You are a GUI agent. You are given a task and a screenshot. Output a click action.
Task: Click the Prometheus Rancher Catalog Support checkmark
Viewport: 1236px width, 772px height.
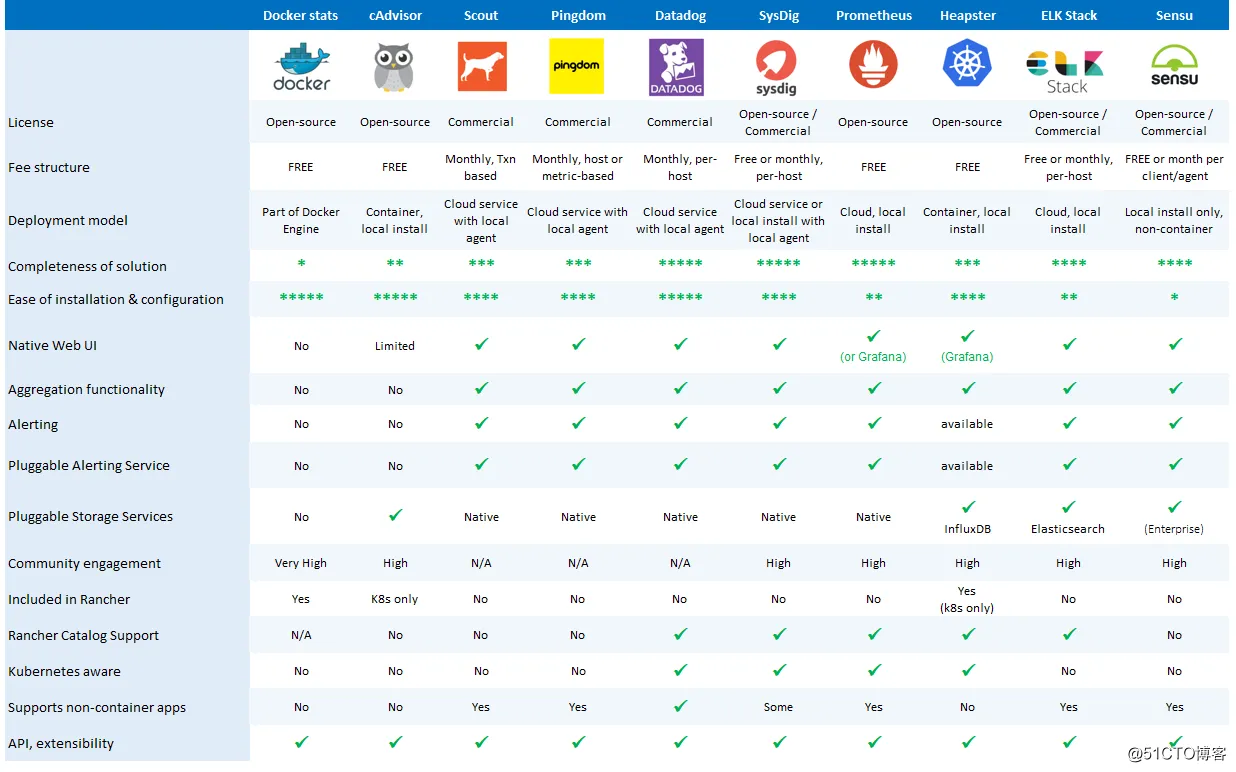click(x=874, y=634)
